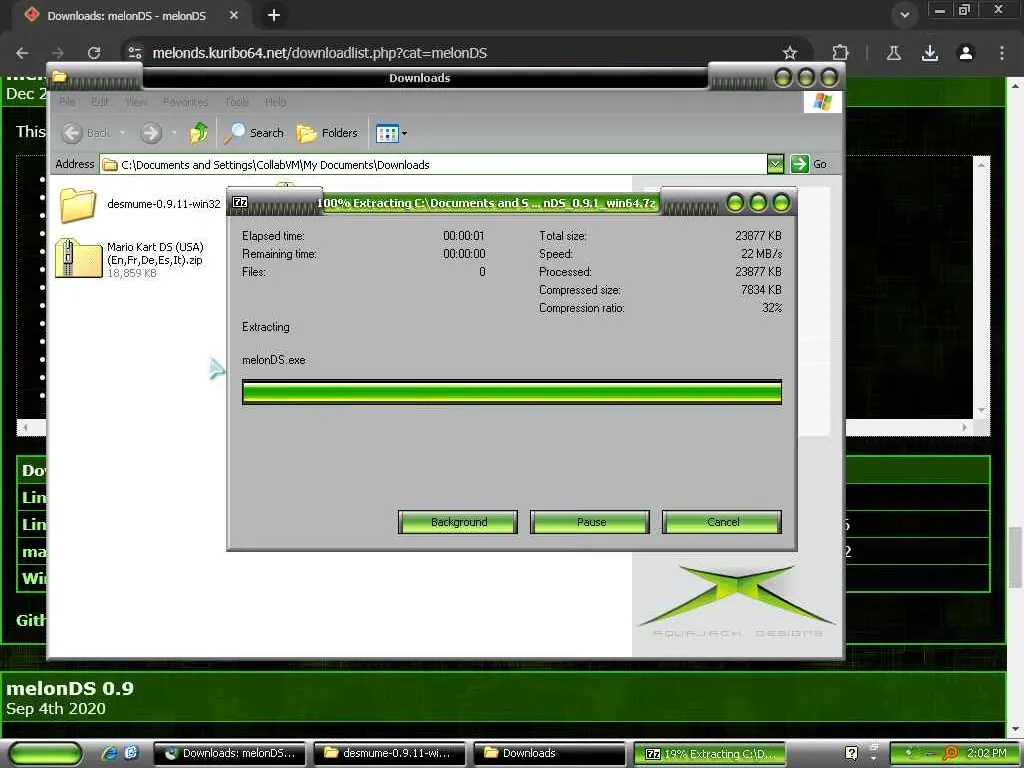Open the Edit menu in the explorer

click(100, 102)
